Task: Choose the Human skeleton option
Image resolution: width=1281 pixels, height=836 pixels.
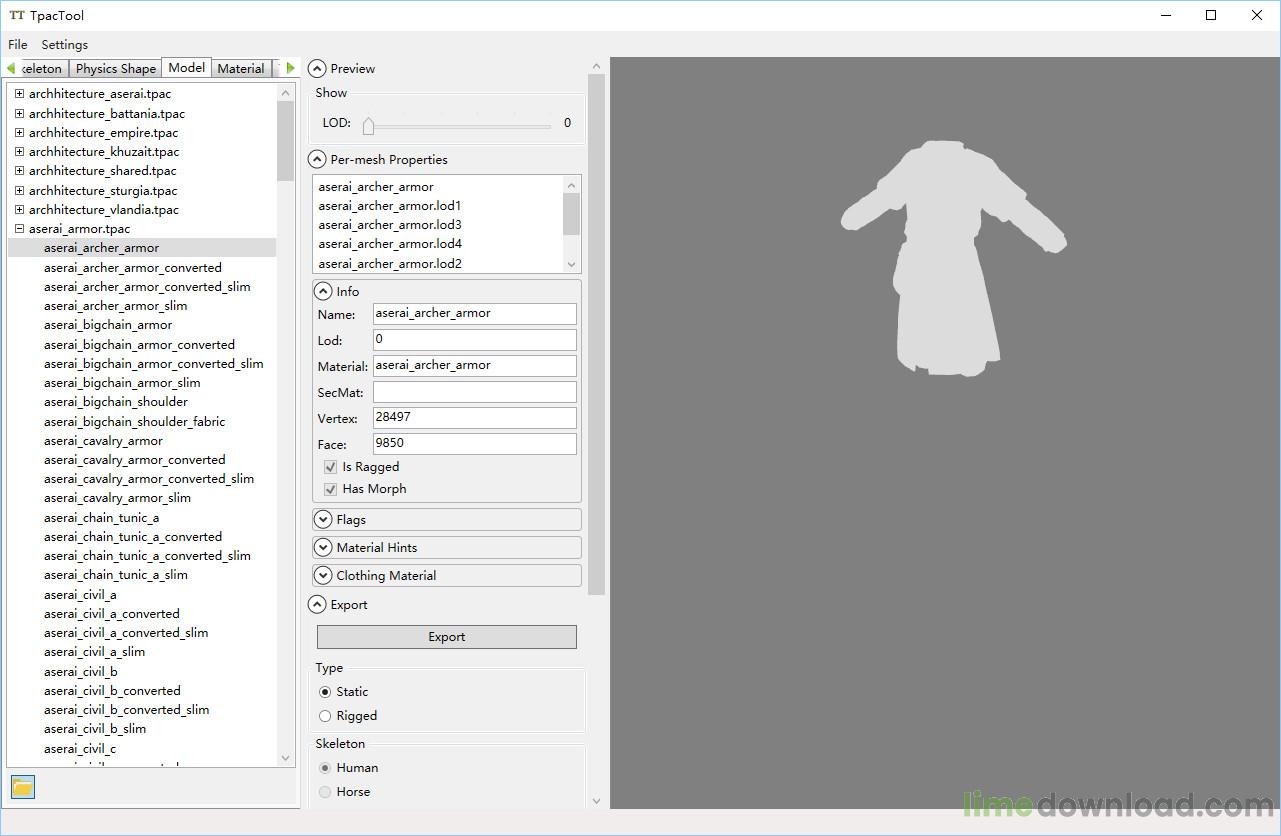Action: [x=325, y=768]
